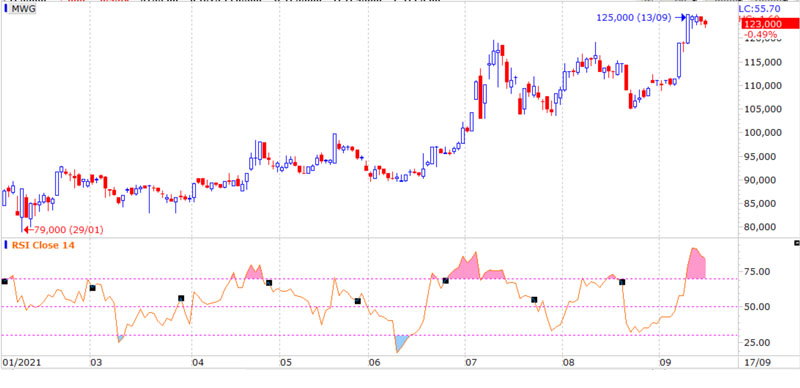The height and width of the screenshot is (388, 800).
Task: Click the 125,000 (13/09) high annotation
Action: pos(634,17)
